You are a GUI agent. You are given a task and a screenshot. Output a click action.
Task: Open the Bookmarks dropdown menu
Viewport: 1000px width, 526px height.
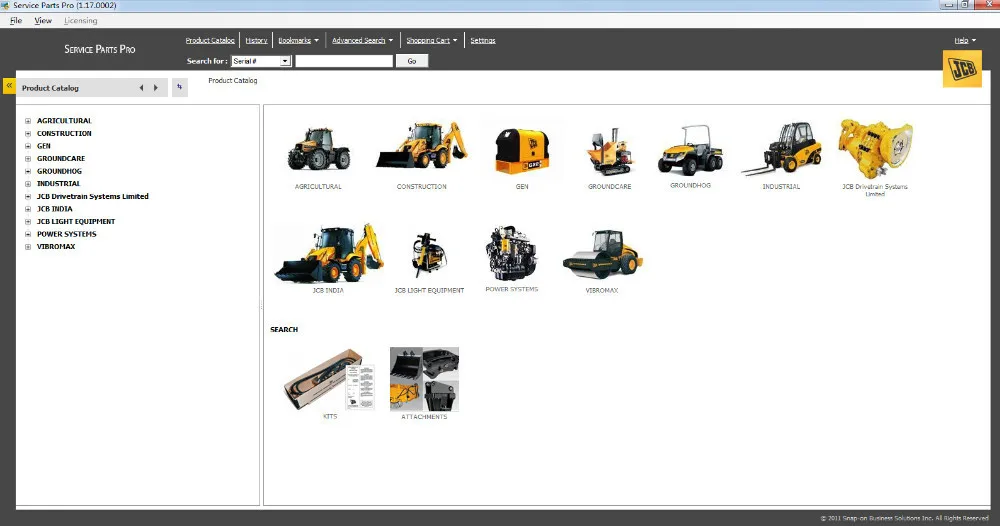(298, 40)
